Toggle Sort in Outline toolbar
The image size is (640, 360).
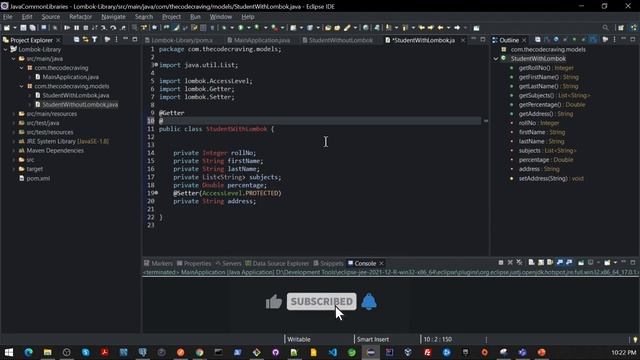pyautogui.click(x=547, y=40)
